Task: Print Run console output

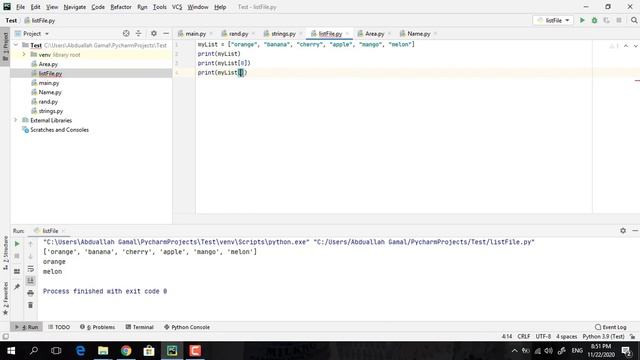Action: pyautogui.click(x=31, y=293)
